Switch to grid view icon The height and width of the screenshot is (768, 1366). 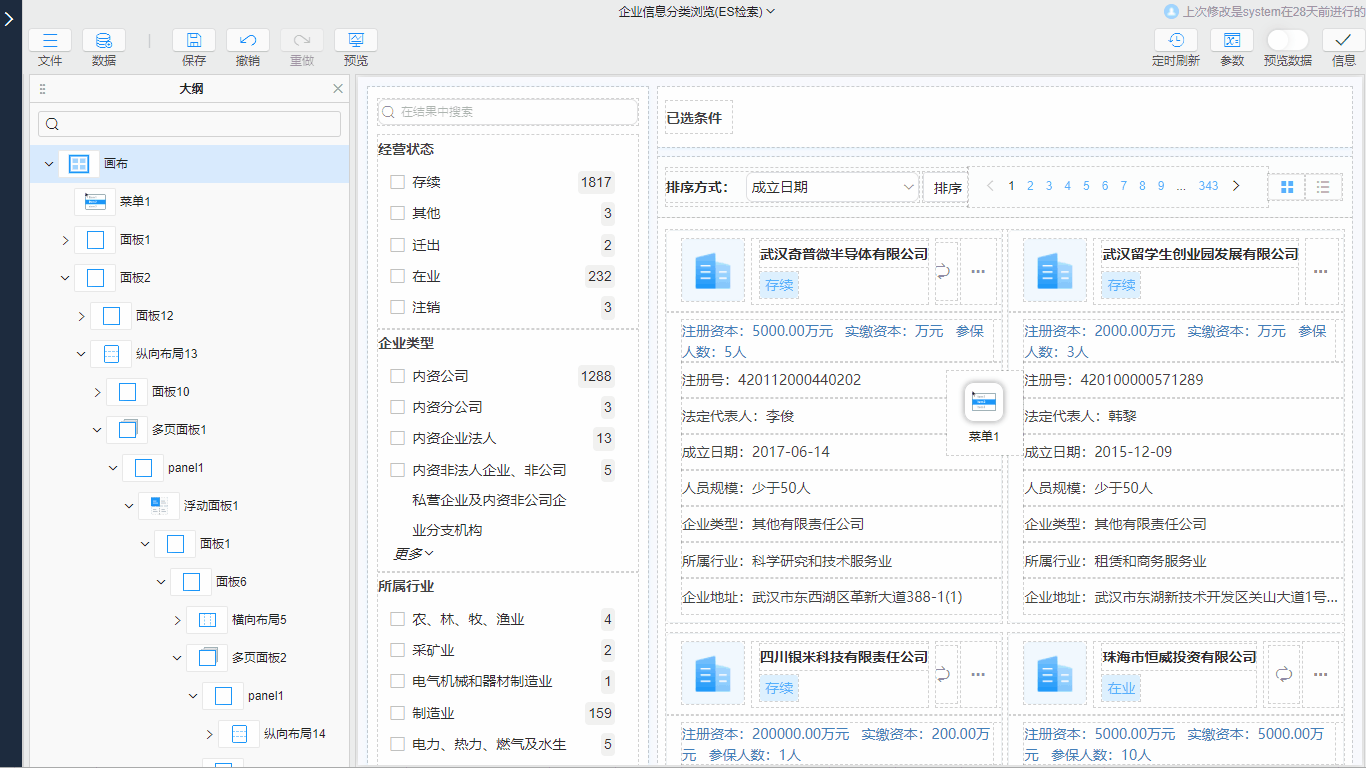click(1287, 187)
